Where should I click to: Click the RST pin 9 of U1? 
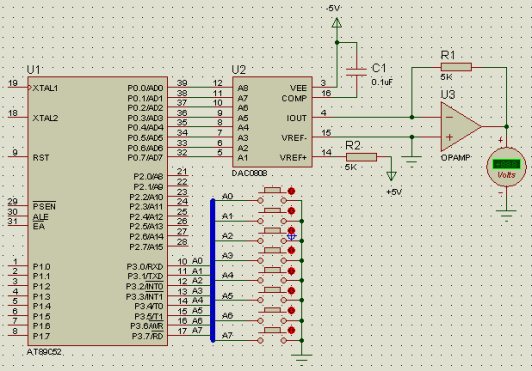point(19,156)
